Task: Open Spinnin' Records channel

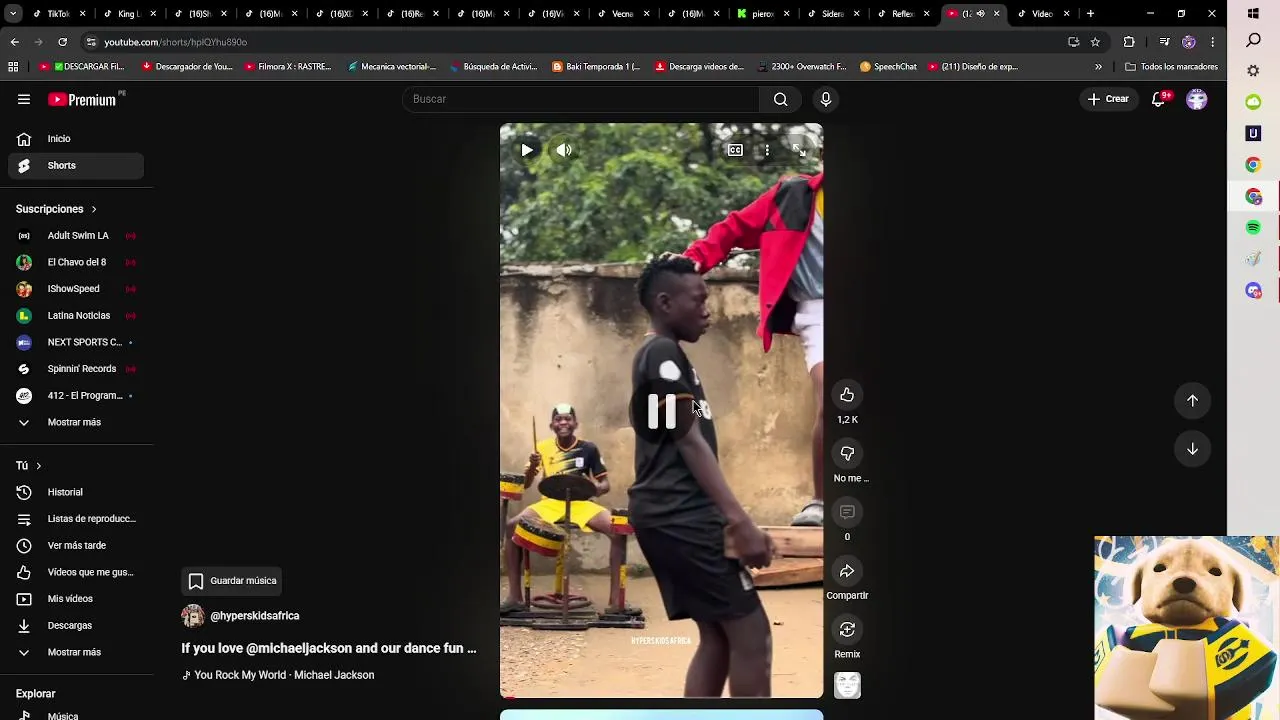Action: (x=76, y=369)
